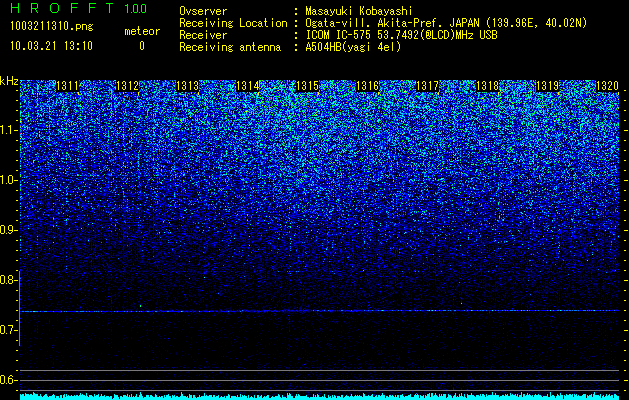Image resolution: width=629 pixels, height=400 pixels.
Task: Click the A504HB(yagi 4el) antenna value
Action: [353, 47]
